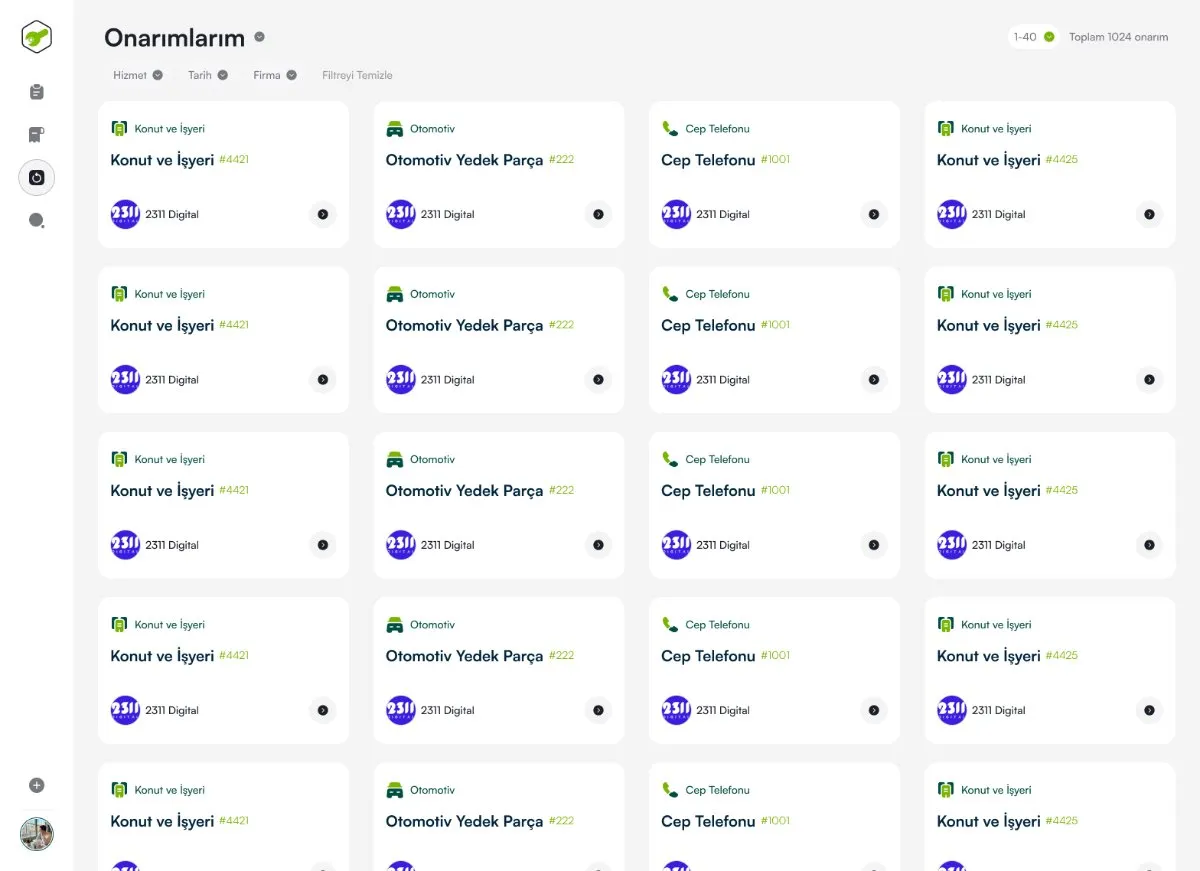The height and width of the screenshot is (871, 1200).
Task: Open first-row Cep Telefonu card title
Action: 708,160
